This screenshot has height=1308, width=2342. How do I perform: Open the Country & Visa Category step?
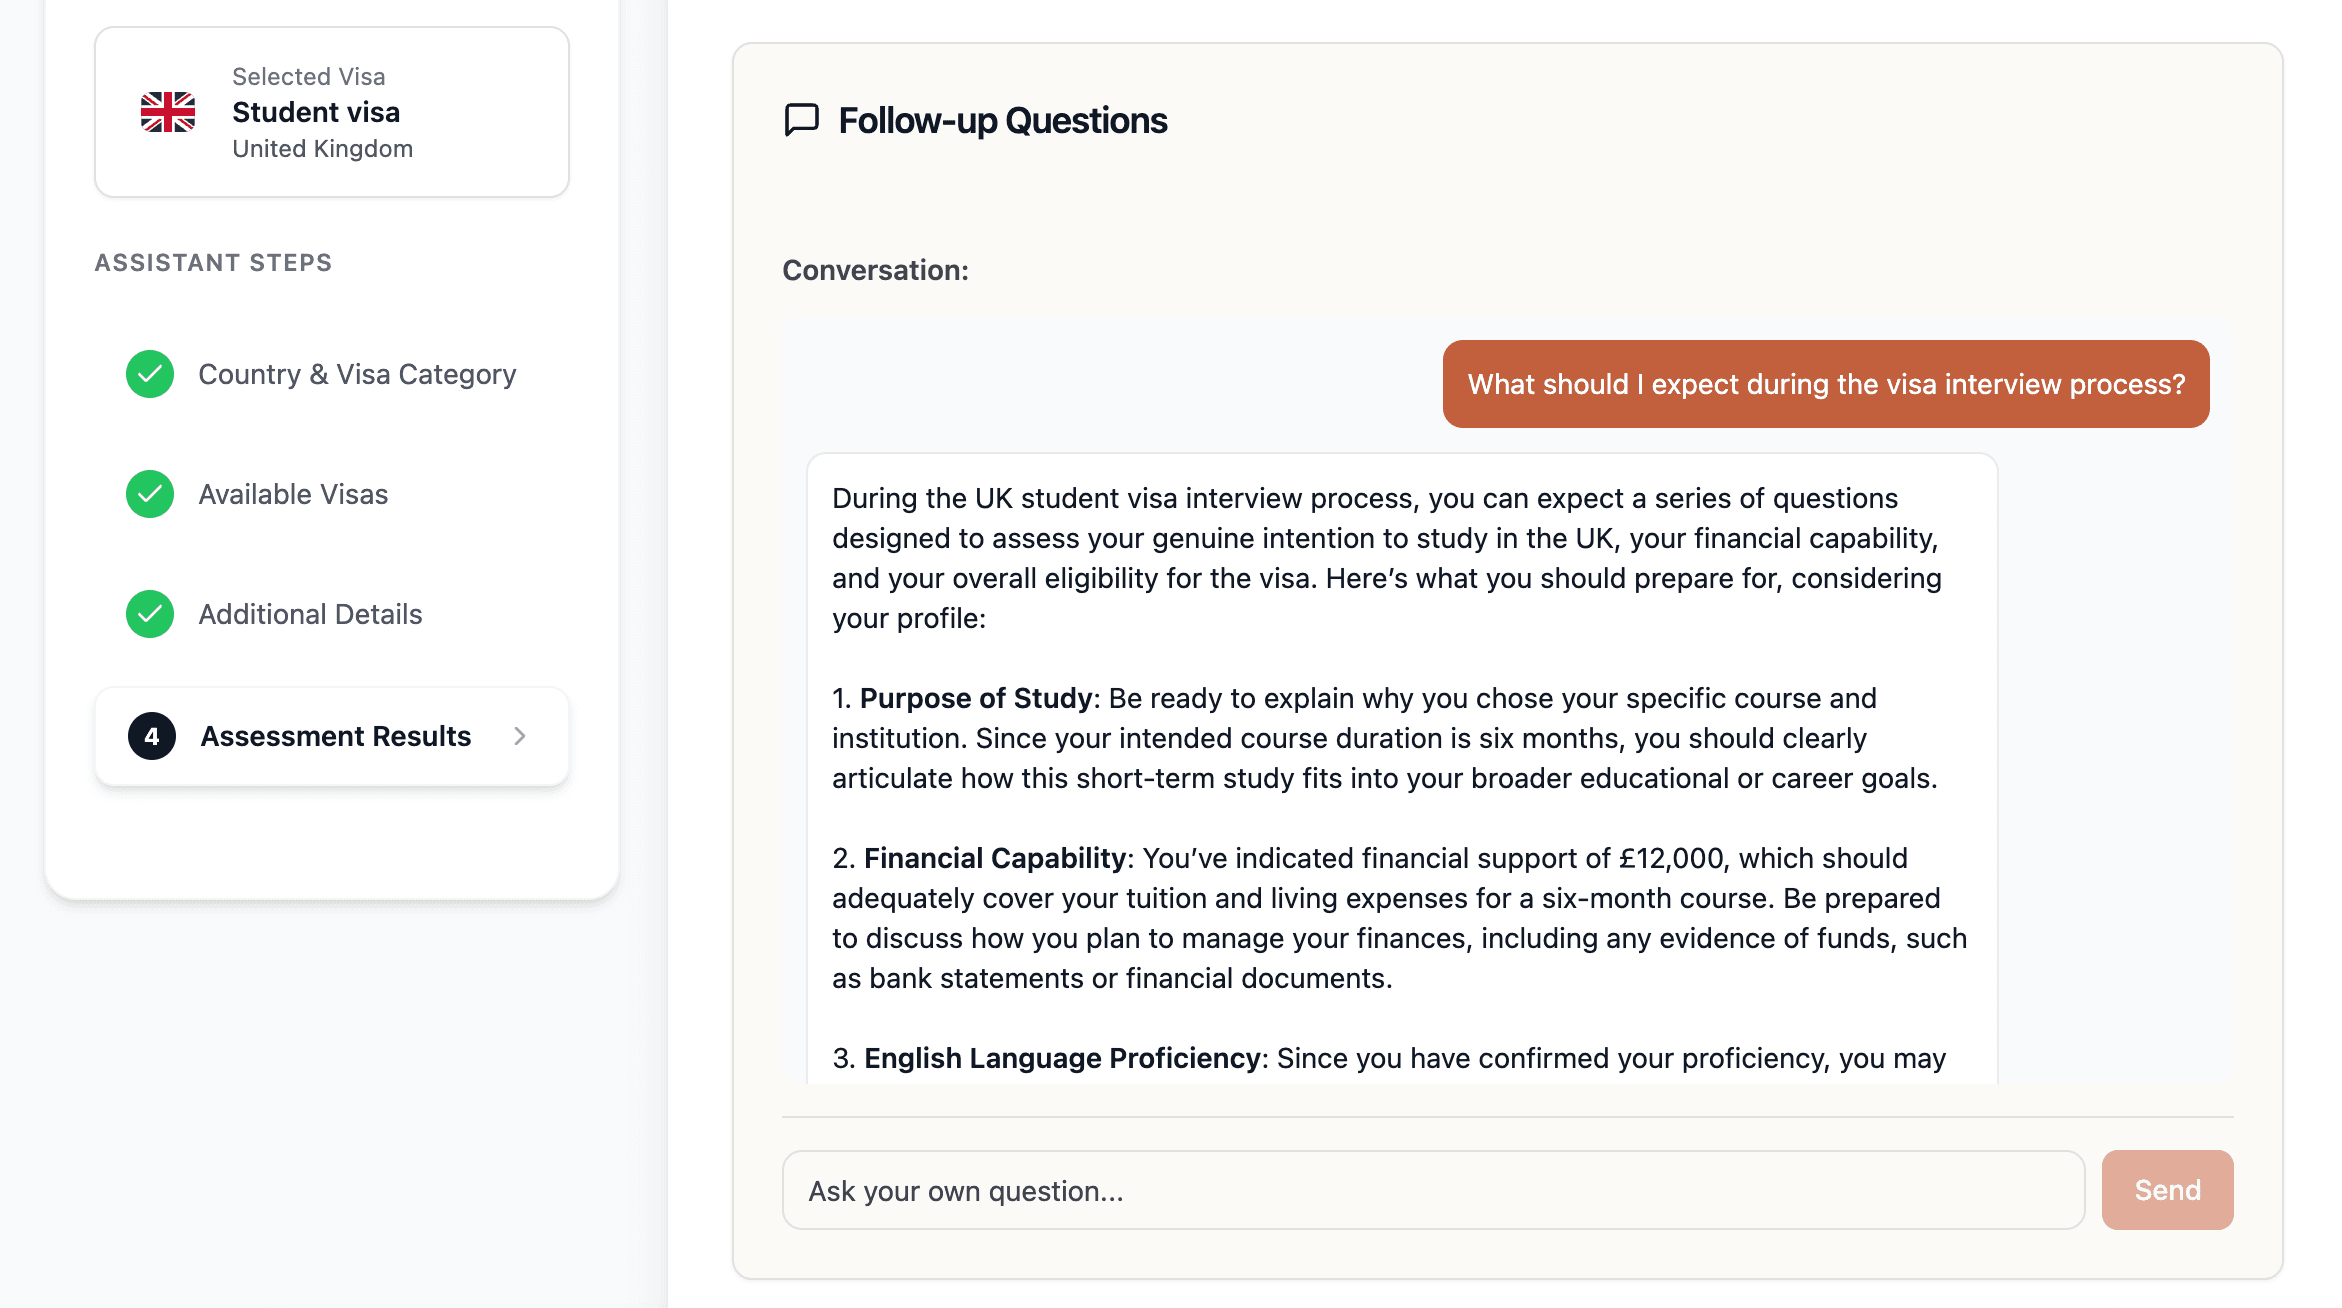[x=357, y=374]
